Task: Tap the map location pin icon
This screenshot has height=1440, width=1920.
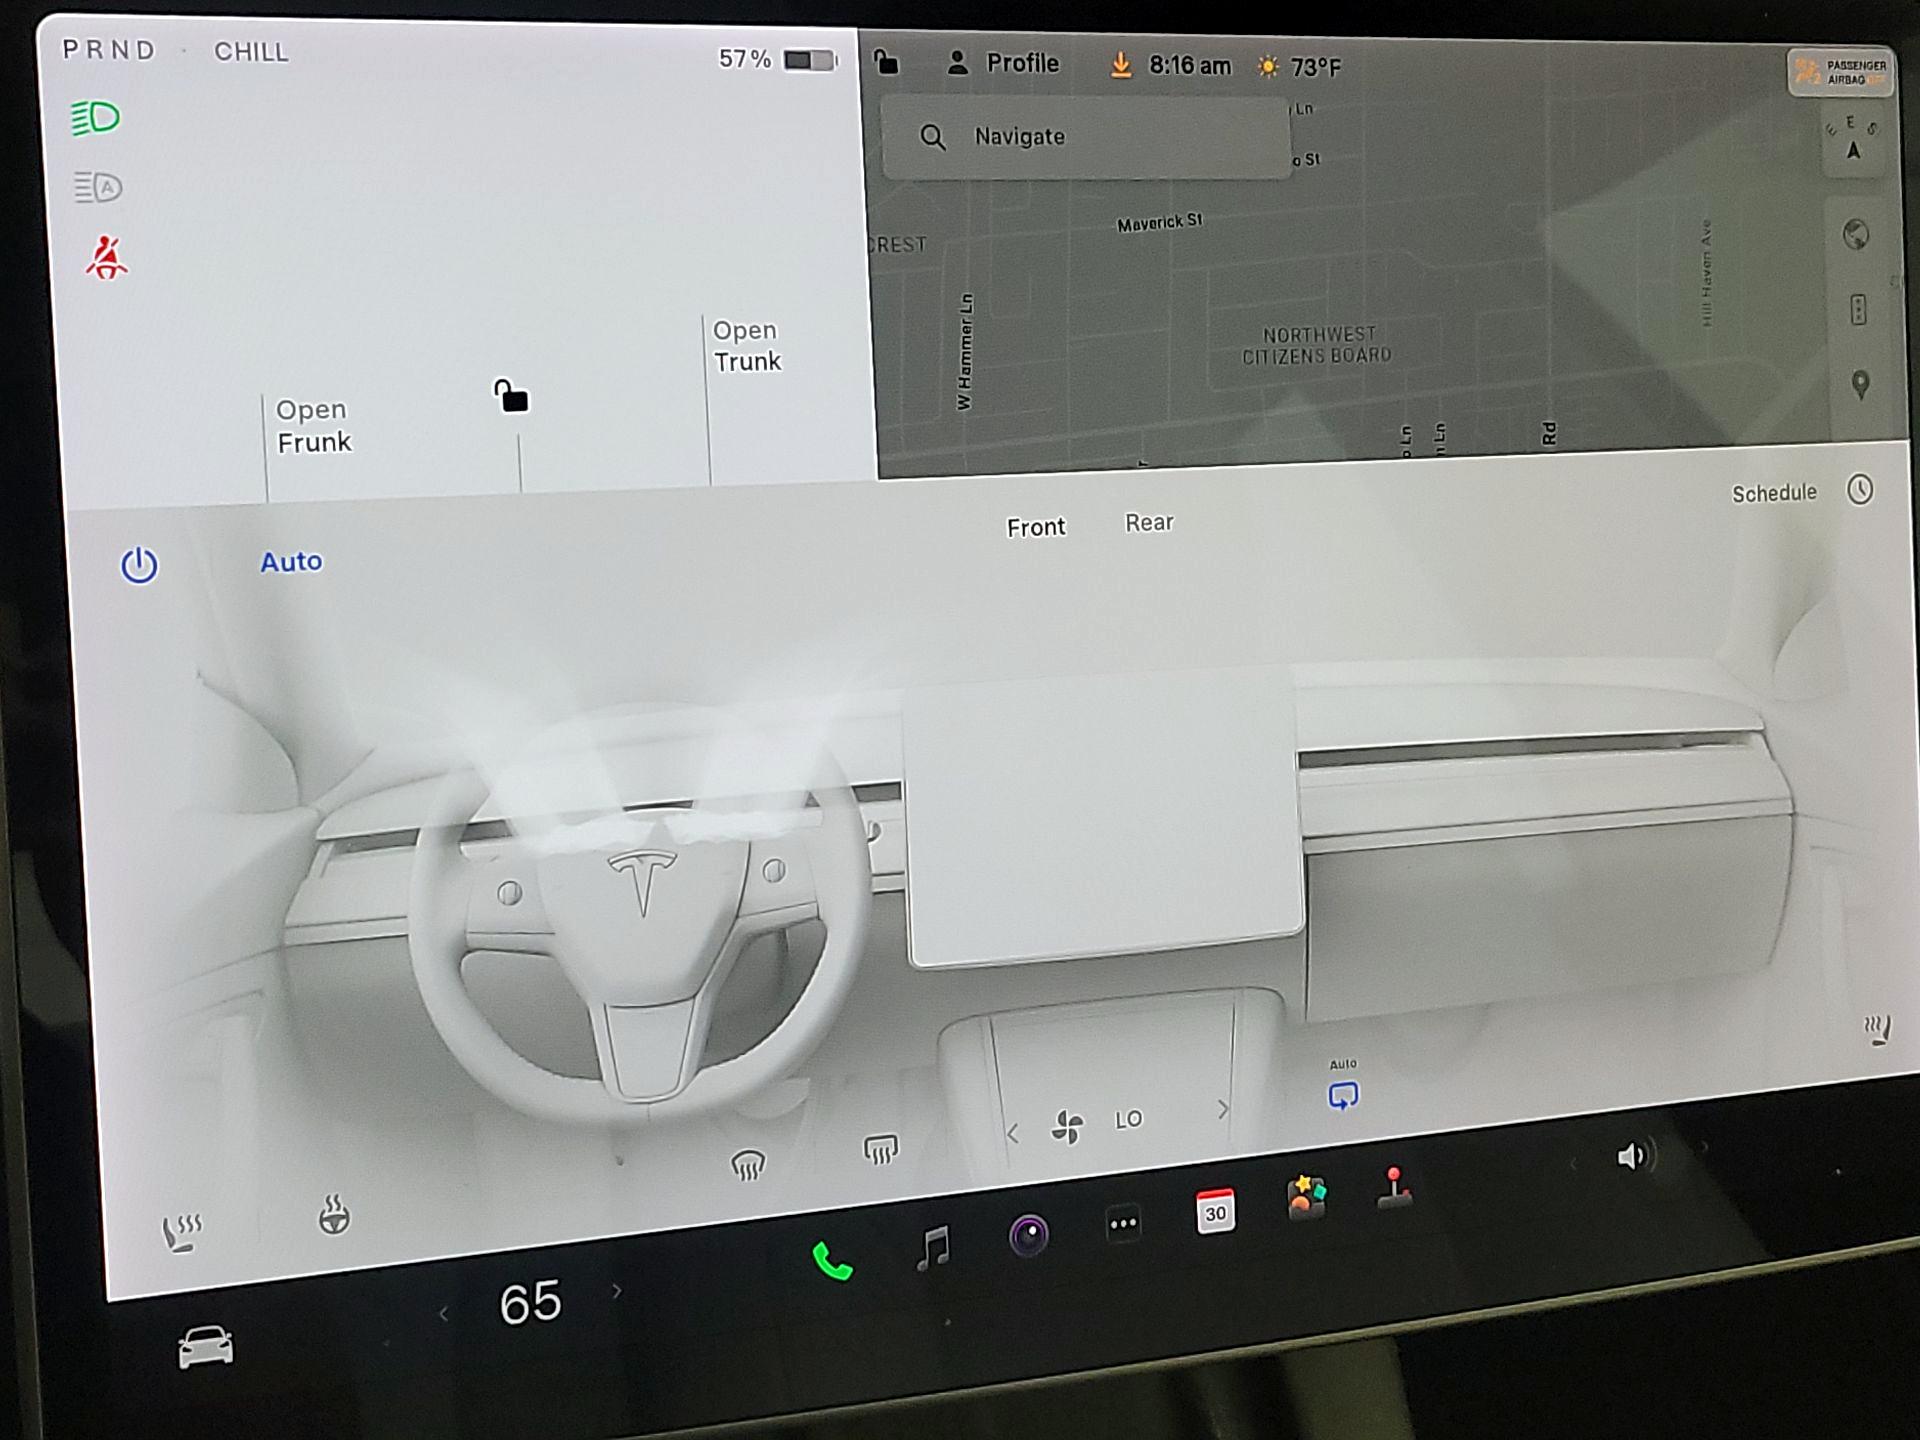Action: pos(1860,385)
